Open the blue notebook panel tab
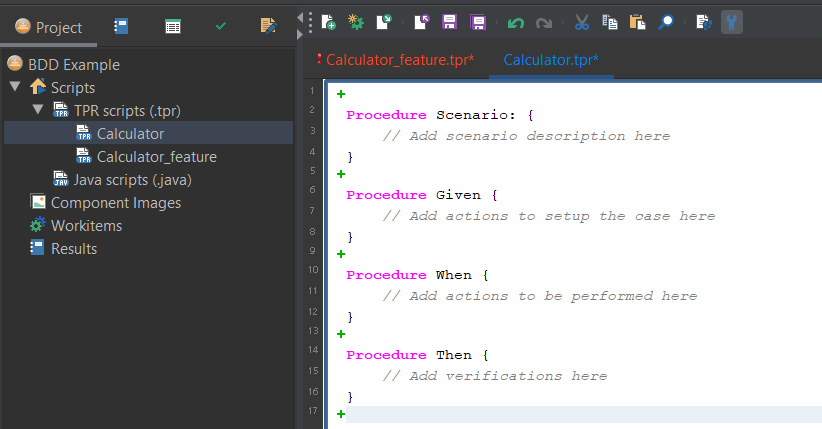 coord(121,27)
